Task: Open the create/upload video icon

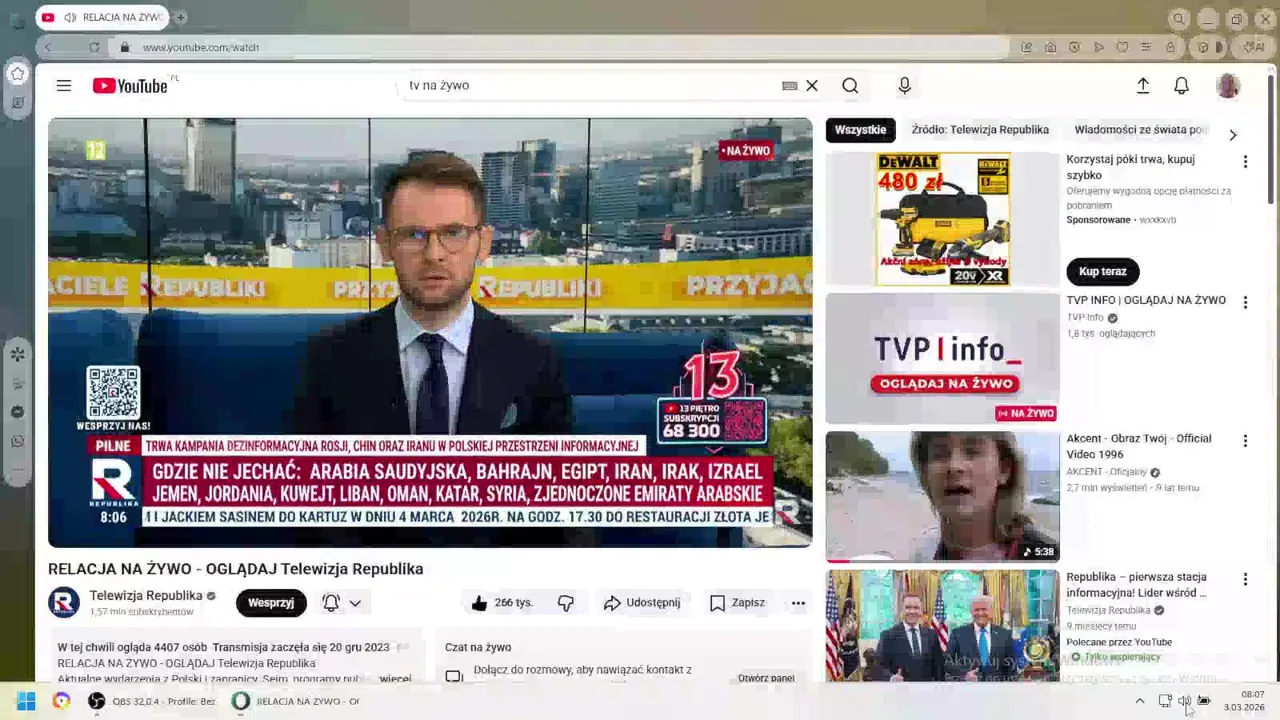Action: tap(1143, 86)
